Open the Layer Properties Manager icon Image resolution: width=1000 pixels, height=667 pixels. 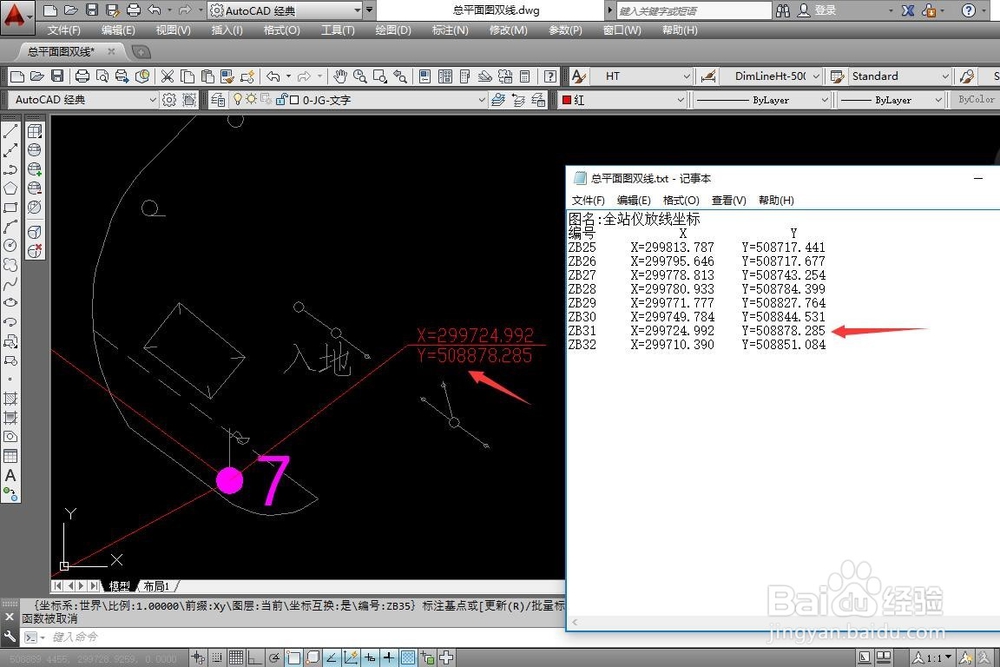218,100
